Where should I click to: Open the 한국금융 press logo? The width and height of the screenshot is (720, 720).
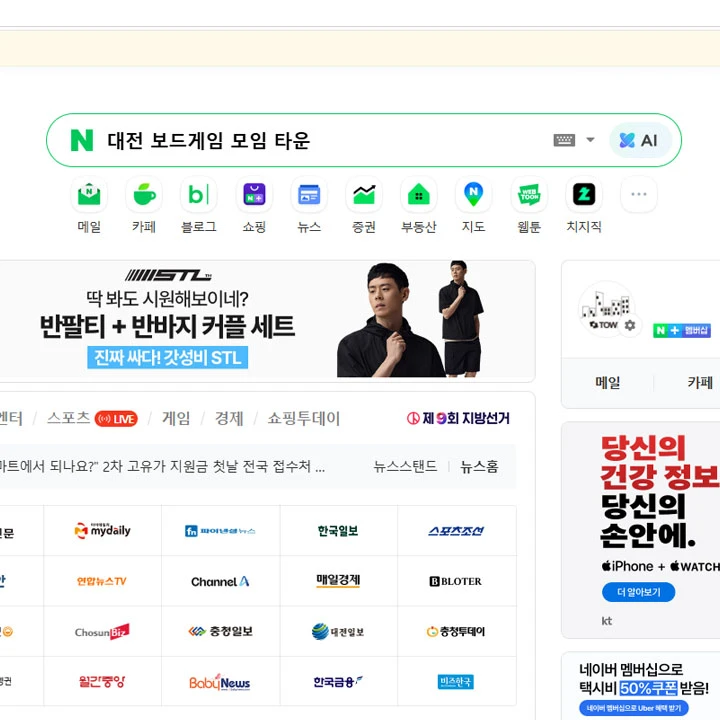[x=338, y=681]
